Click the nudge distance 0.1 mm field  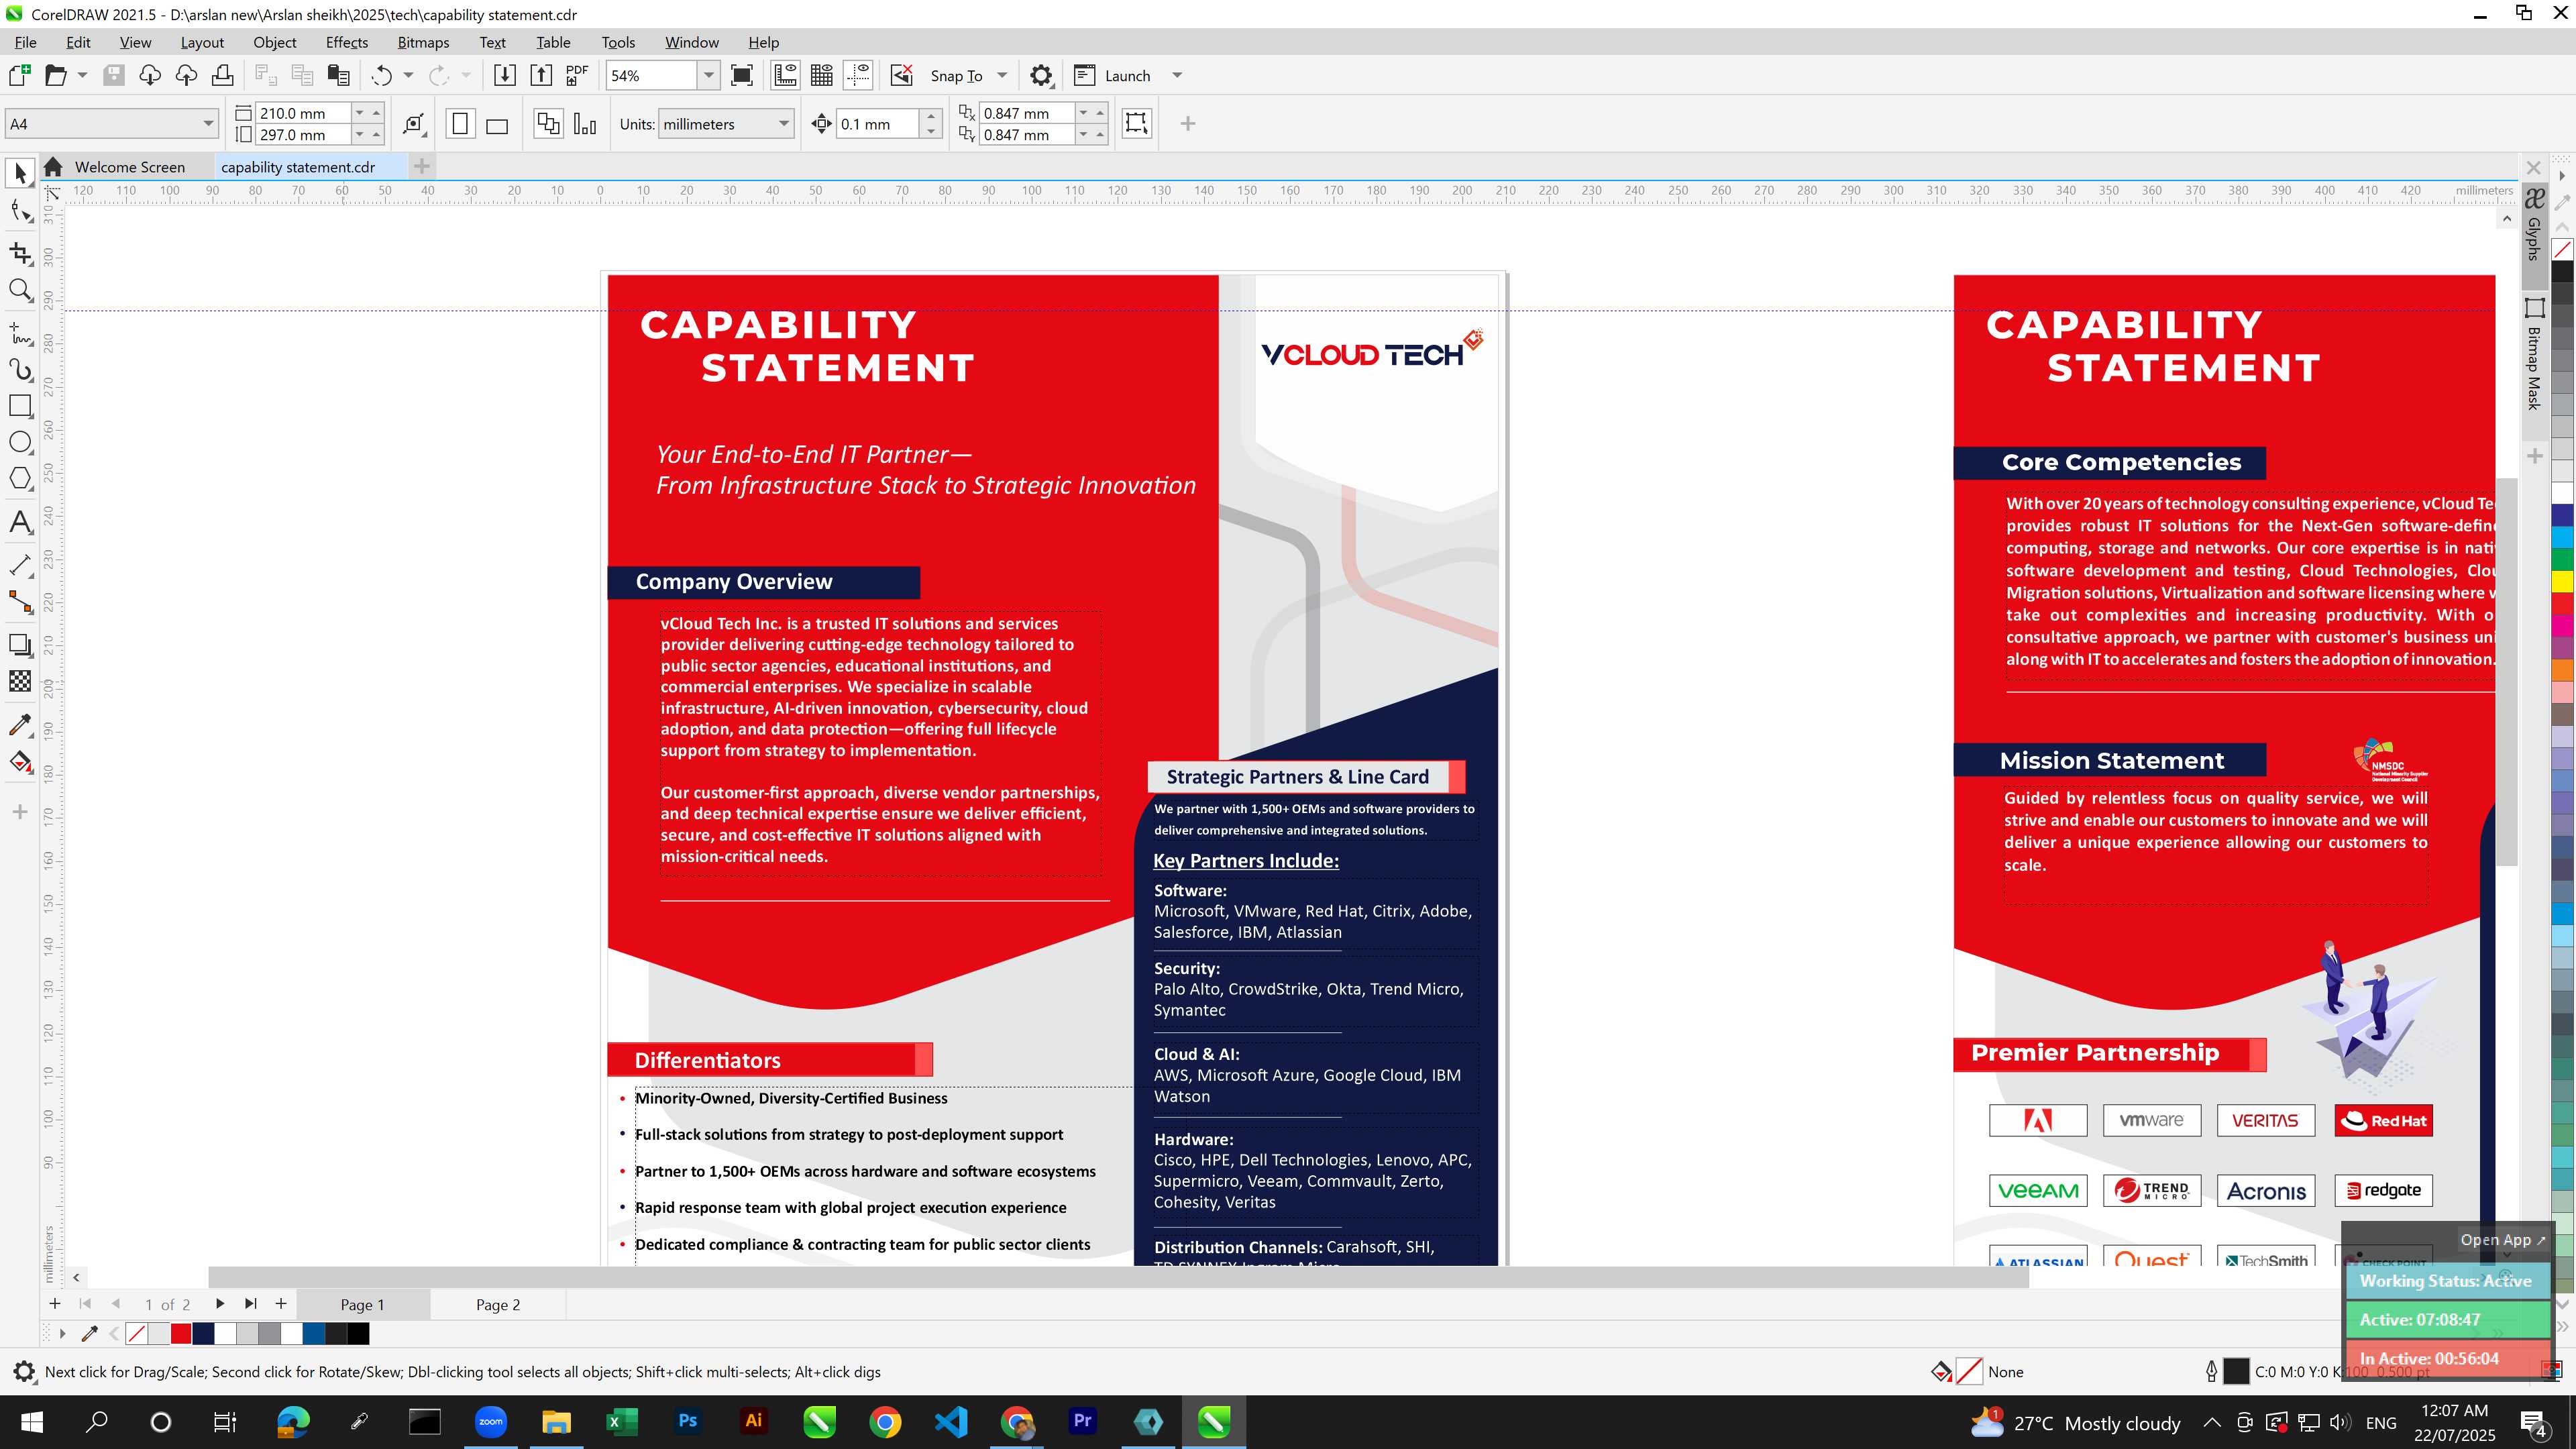coord(878,124)
